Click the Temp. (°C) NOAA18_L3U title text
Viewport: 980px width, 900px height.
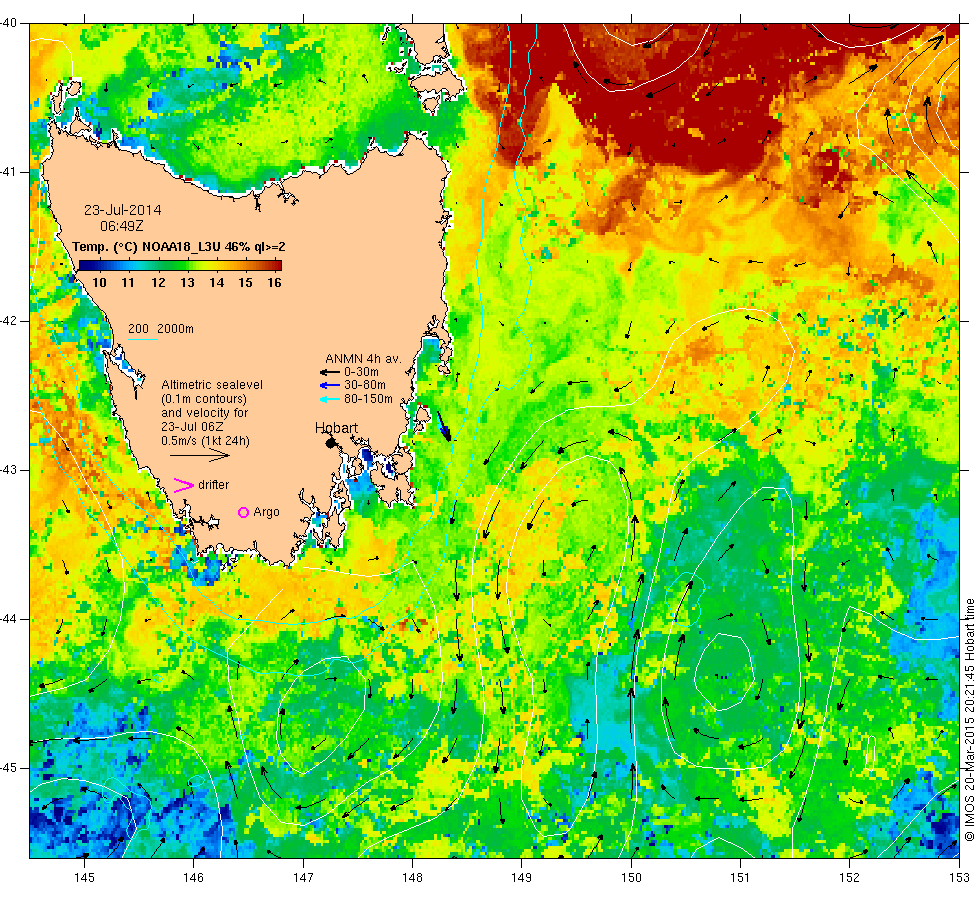(179, 246)
